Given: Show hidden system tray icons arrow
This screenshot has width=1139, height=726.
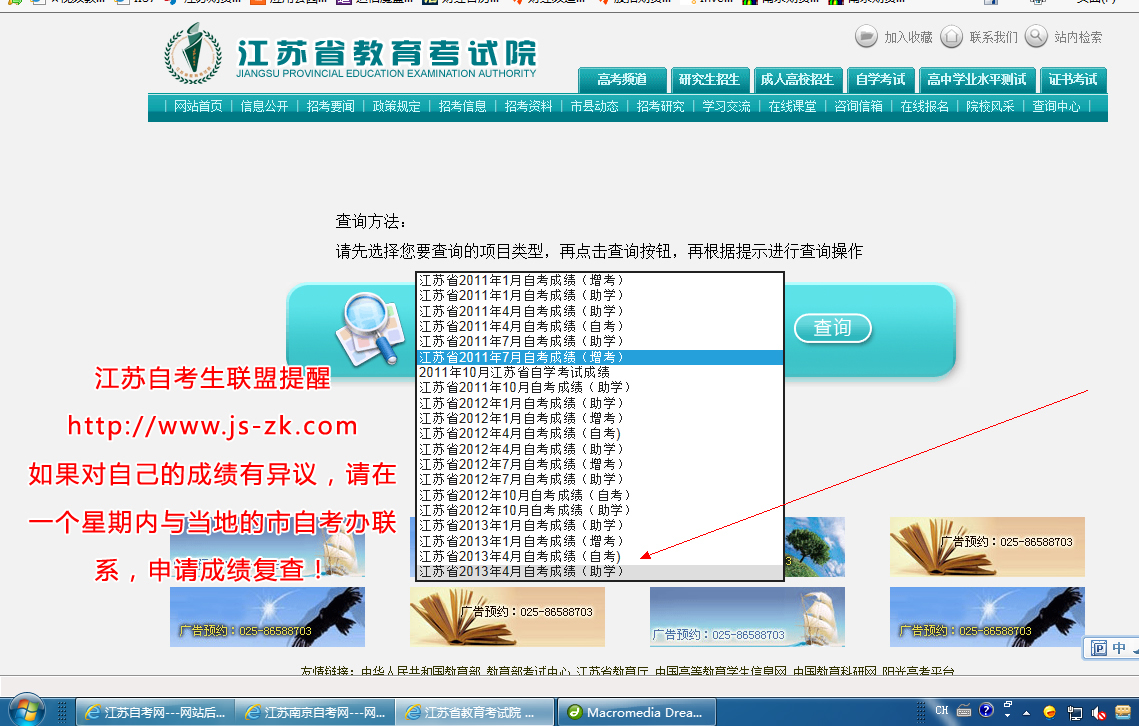Looking at the screenshot, I should tap(1027, 712).
